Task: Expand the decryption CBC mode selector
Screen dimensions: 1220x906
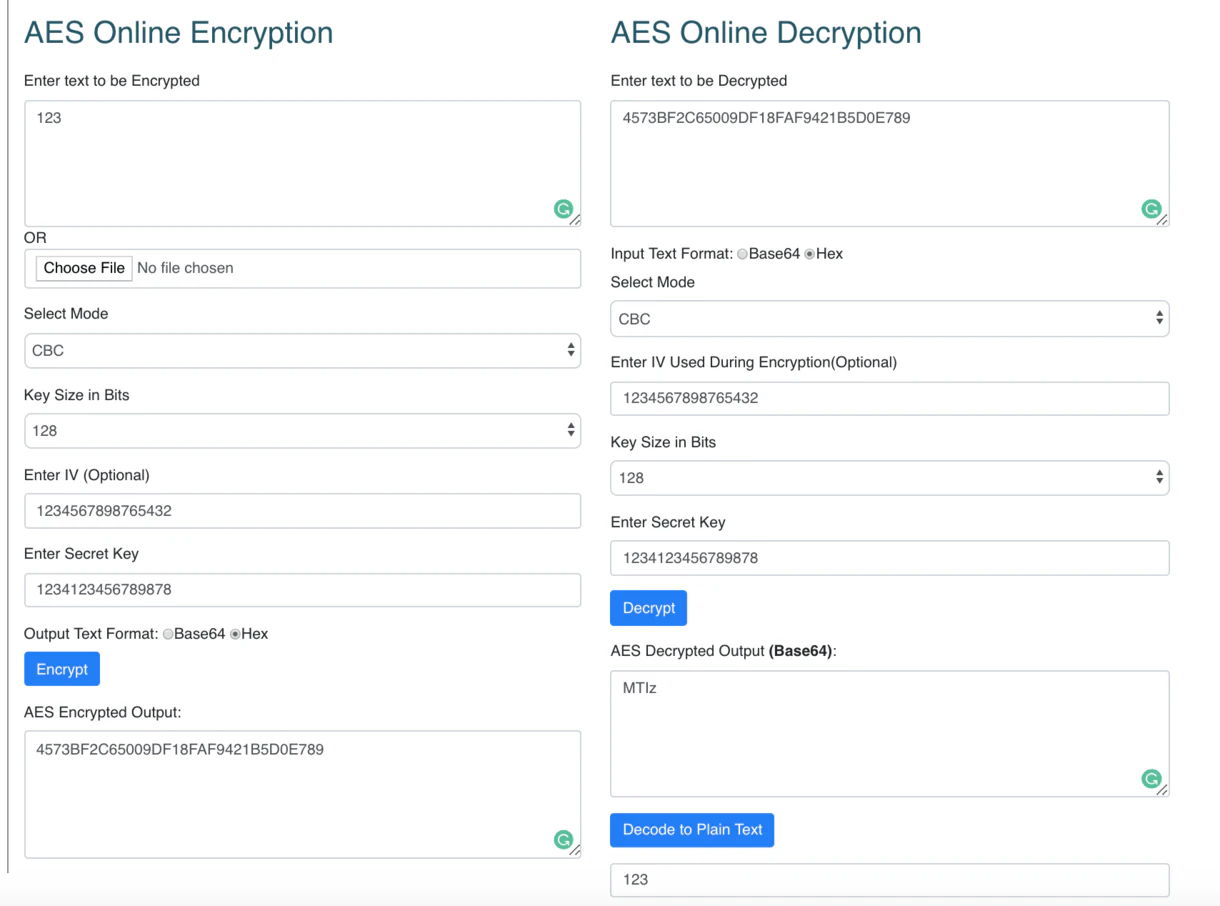Action: click(889, 318)
